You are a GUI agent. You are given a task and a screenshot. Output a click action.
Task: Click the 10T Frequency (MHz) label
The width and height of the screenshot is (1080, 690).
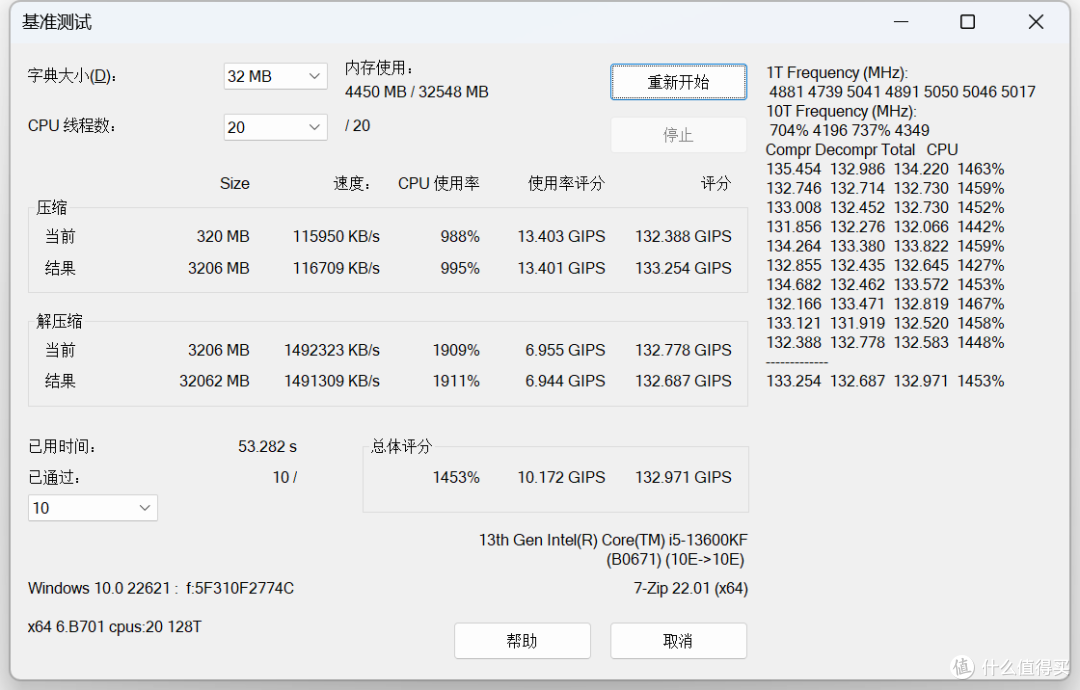point(841,112)
